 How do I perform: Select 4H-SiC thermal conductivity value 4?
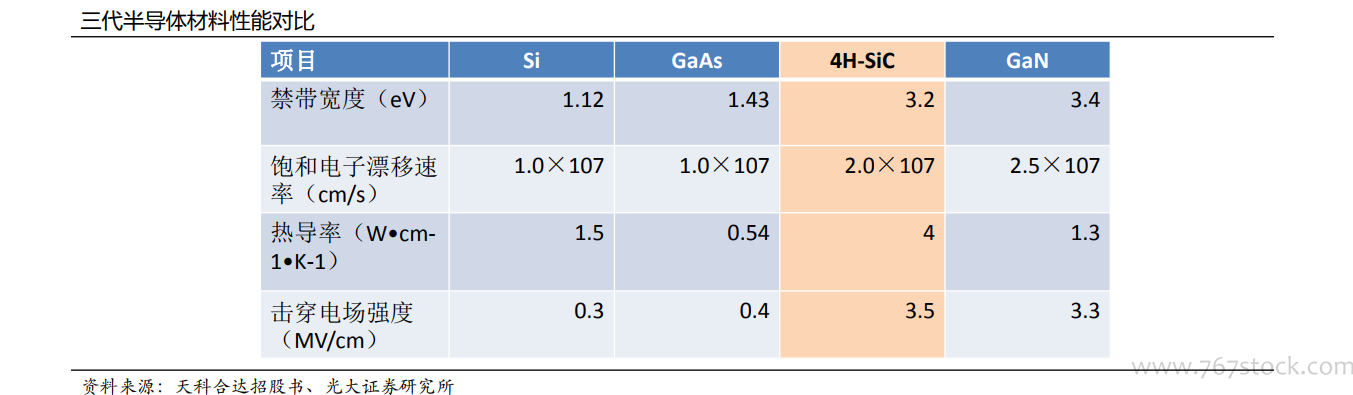tap(928, 233)
